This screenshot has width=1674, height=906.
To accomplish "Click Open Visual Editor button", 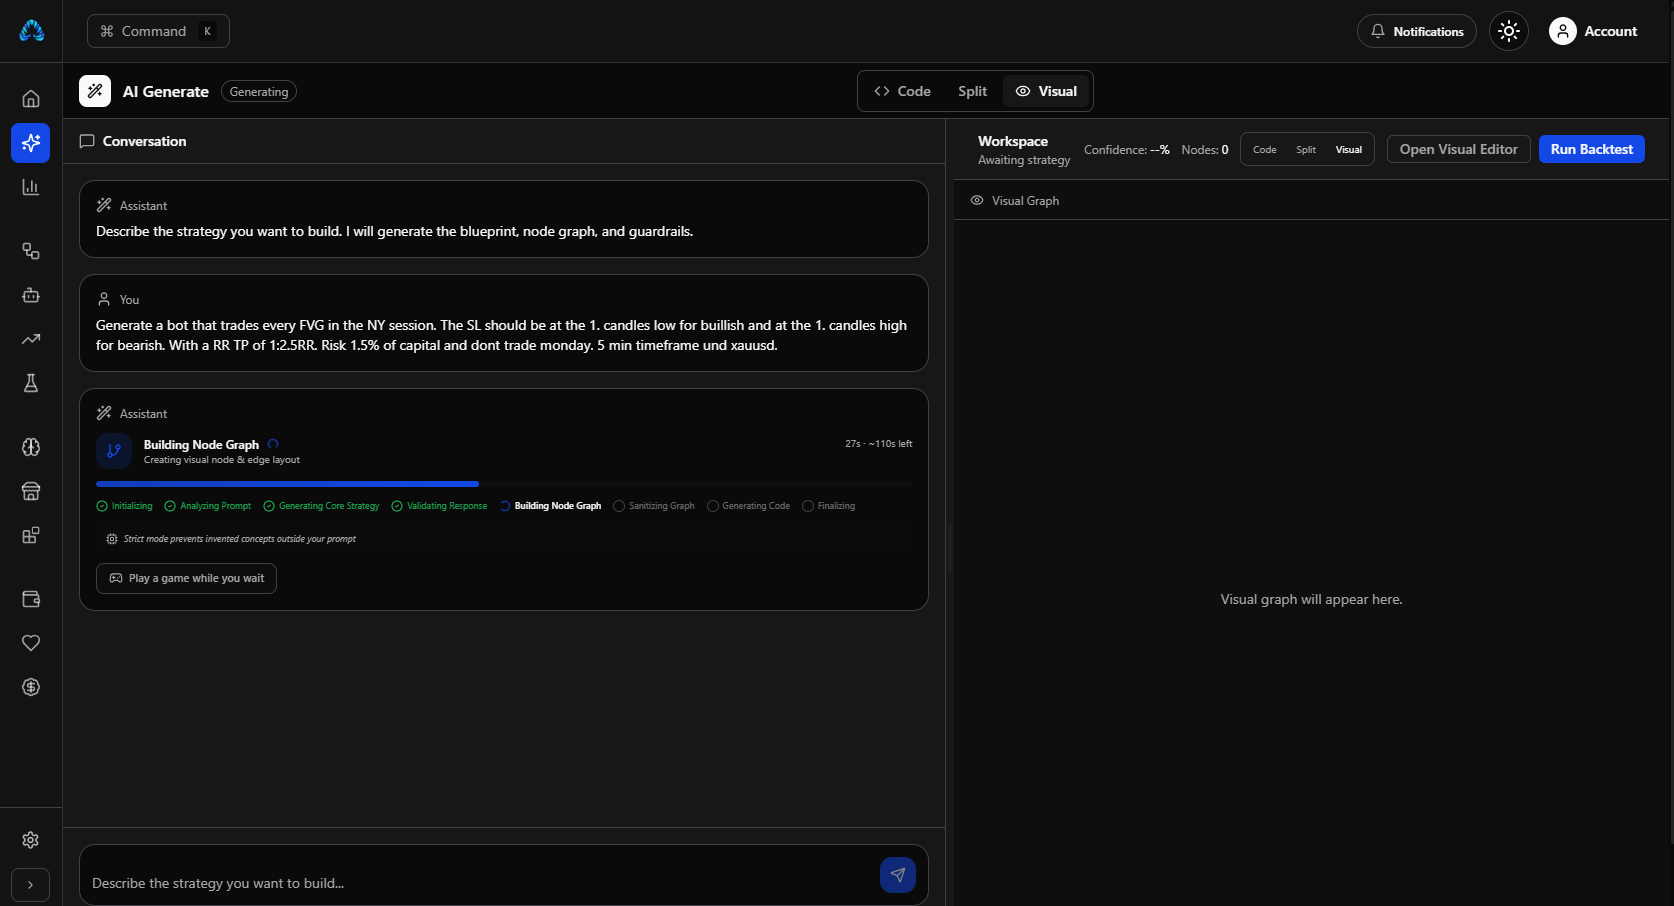I will pos(1458,149).
